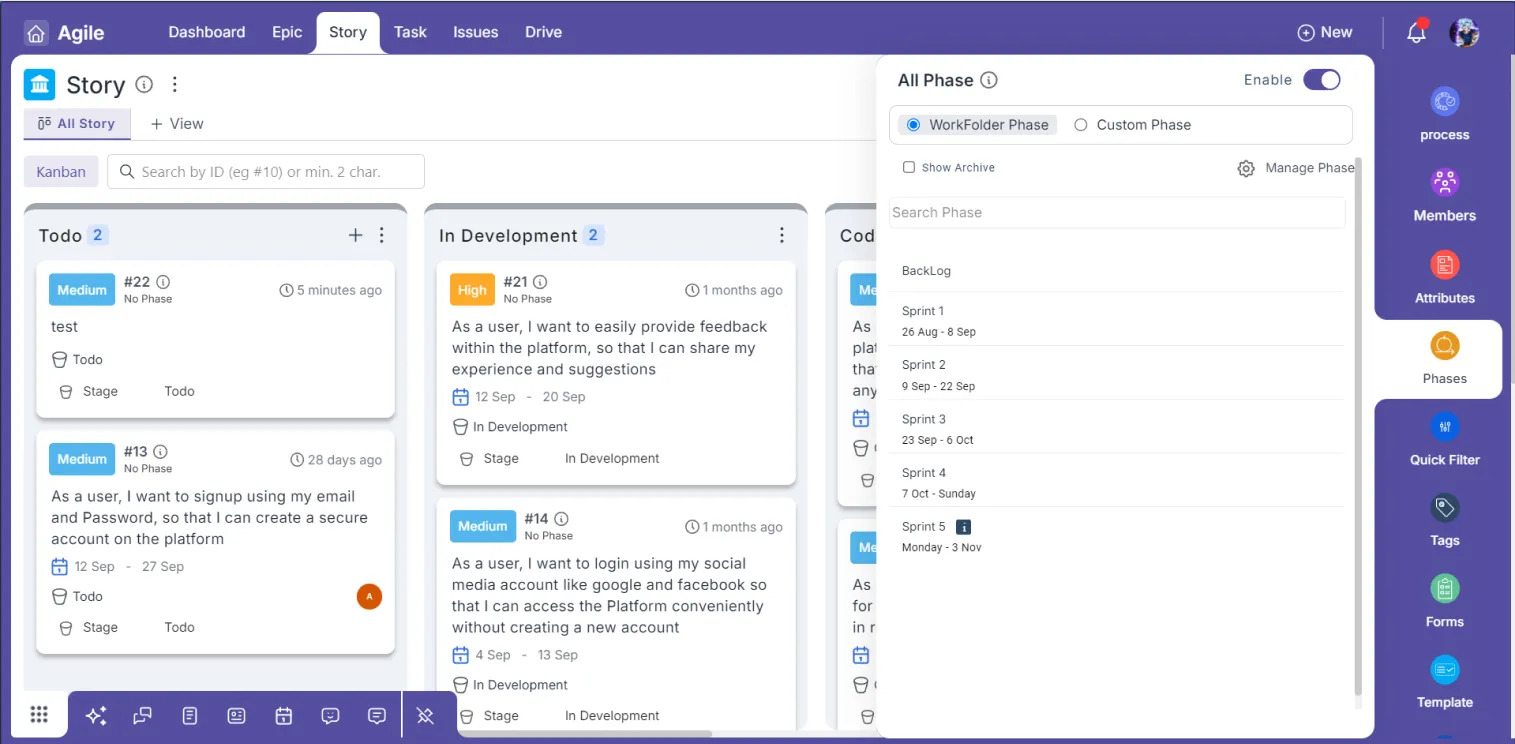
Task: Click the assignee avatar on story #13
Action: (x=369, y=597)
